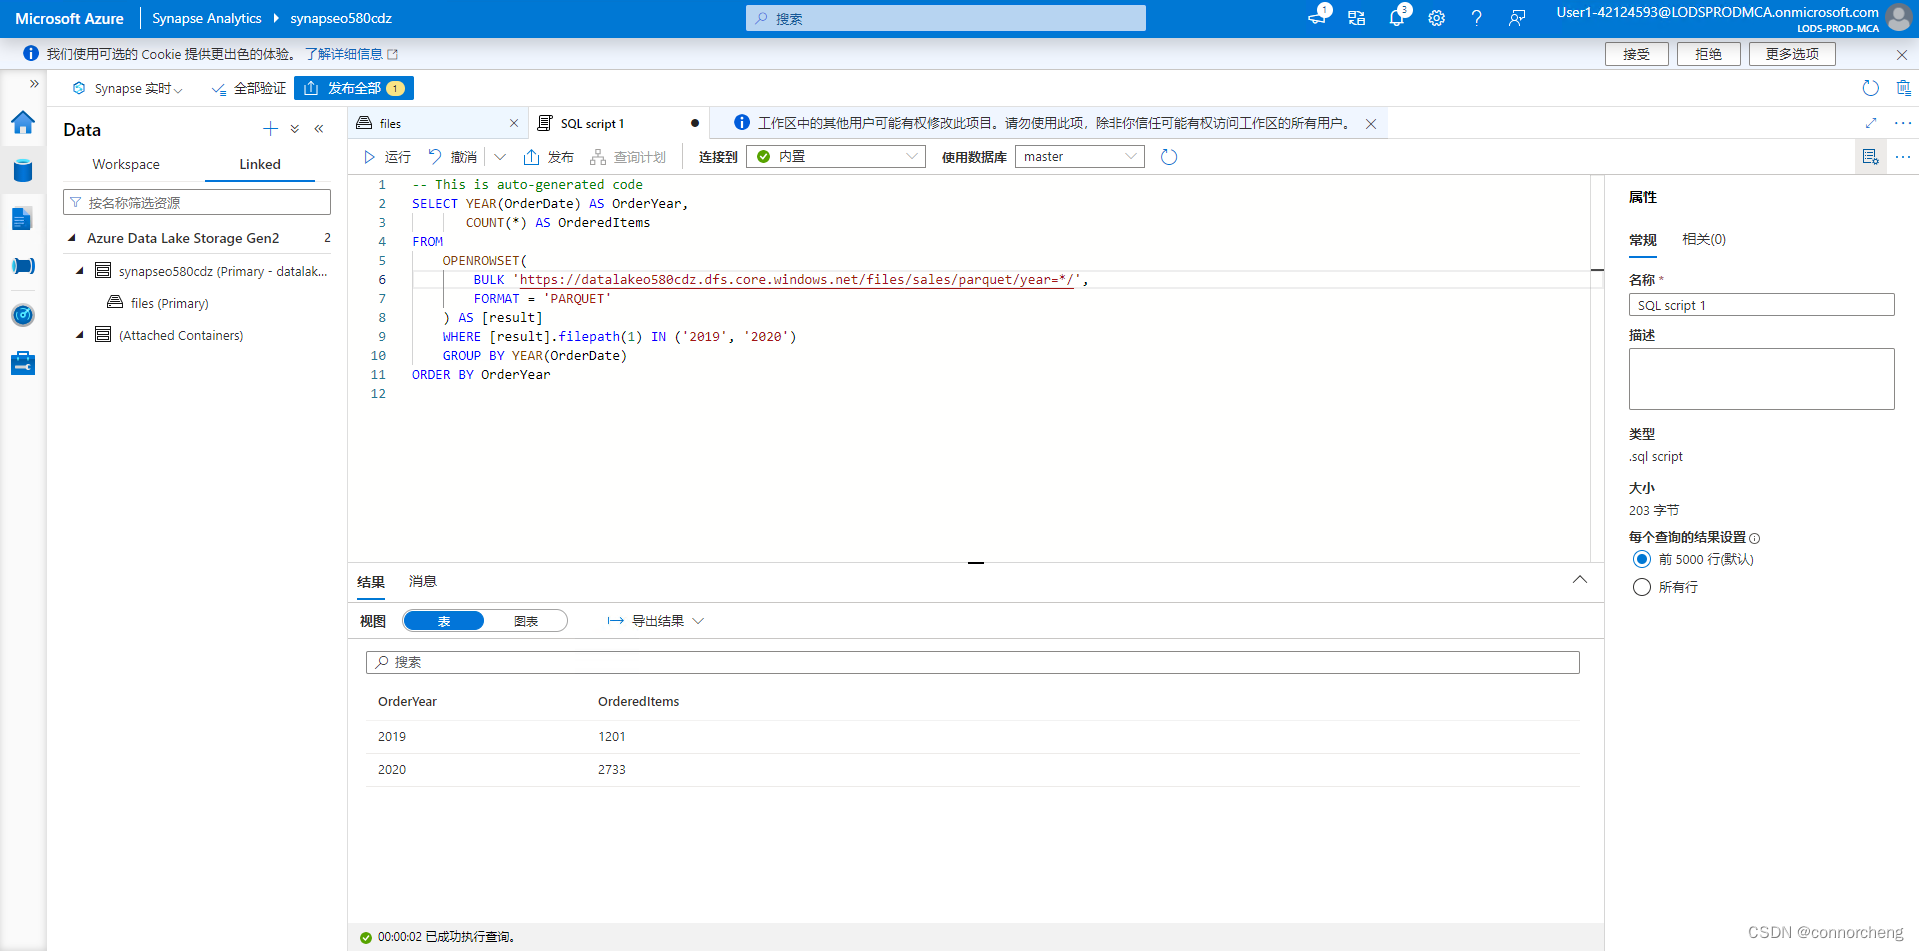Select the Workspace tab
The image size is (1919, 951).
[x=126, y=164]
